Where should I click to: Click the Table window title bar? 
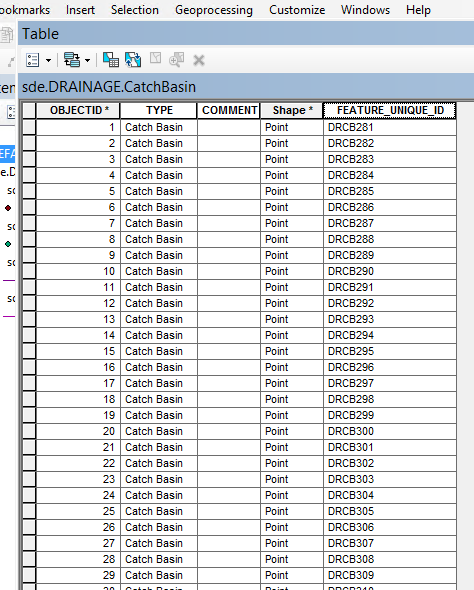pos(246,33)
